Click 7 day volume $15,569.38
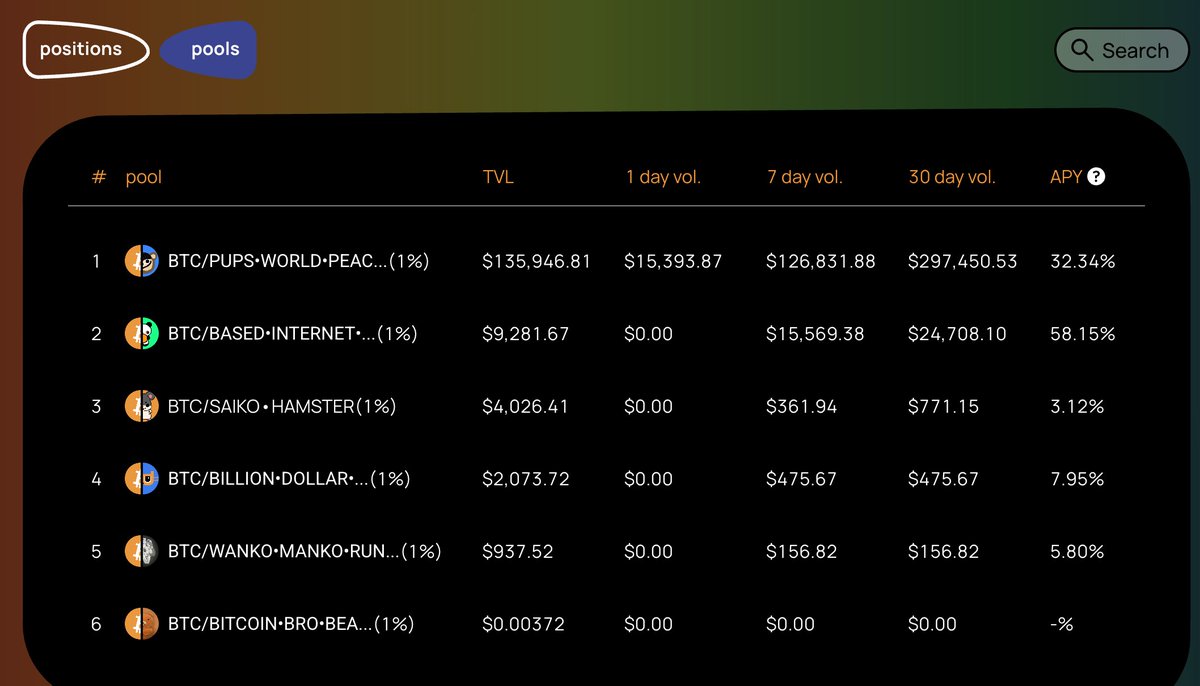The image size is (1200, 686). point(815,334)
